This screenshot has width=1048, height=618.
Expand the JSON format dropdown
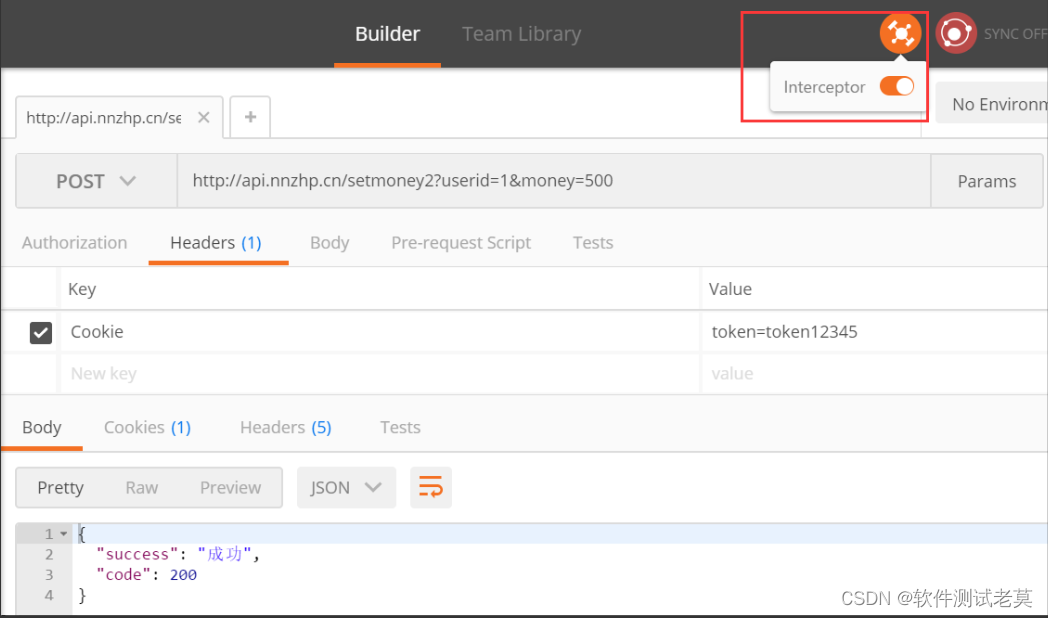point(346,487)
